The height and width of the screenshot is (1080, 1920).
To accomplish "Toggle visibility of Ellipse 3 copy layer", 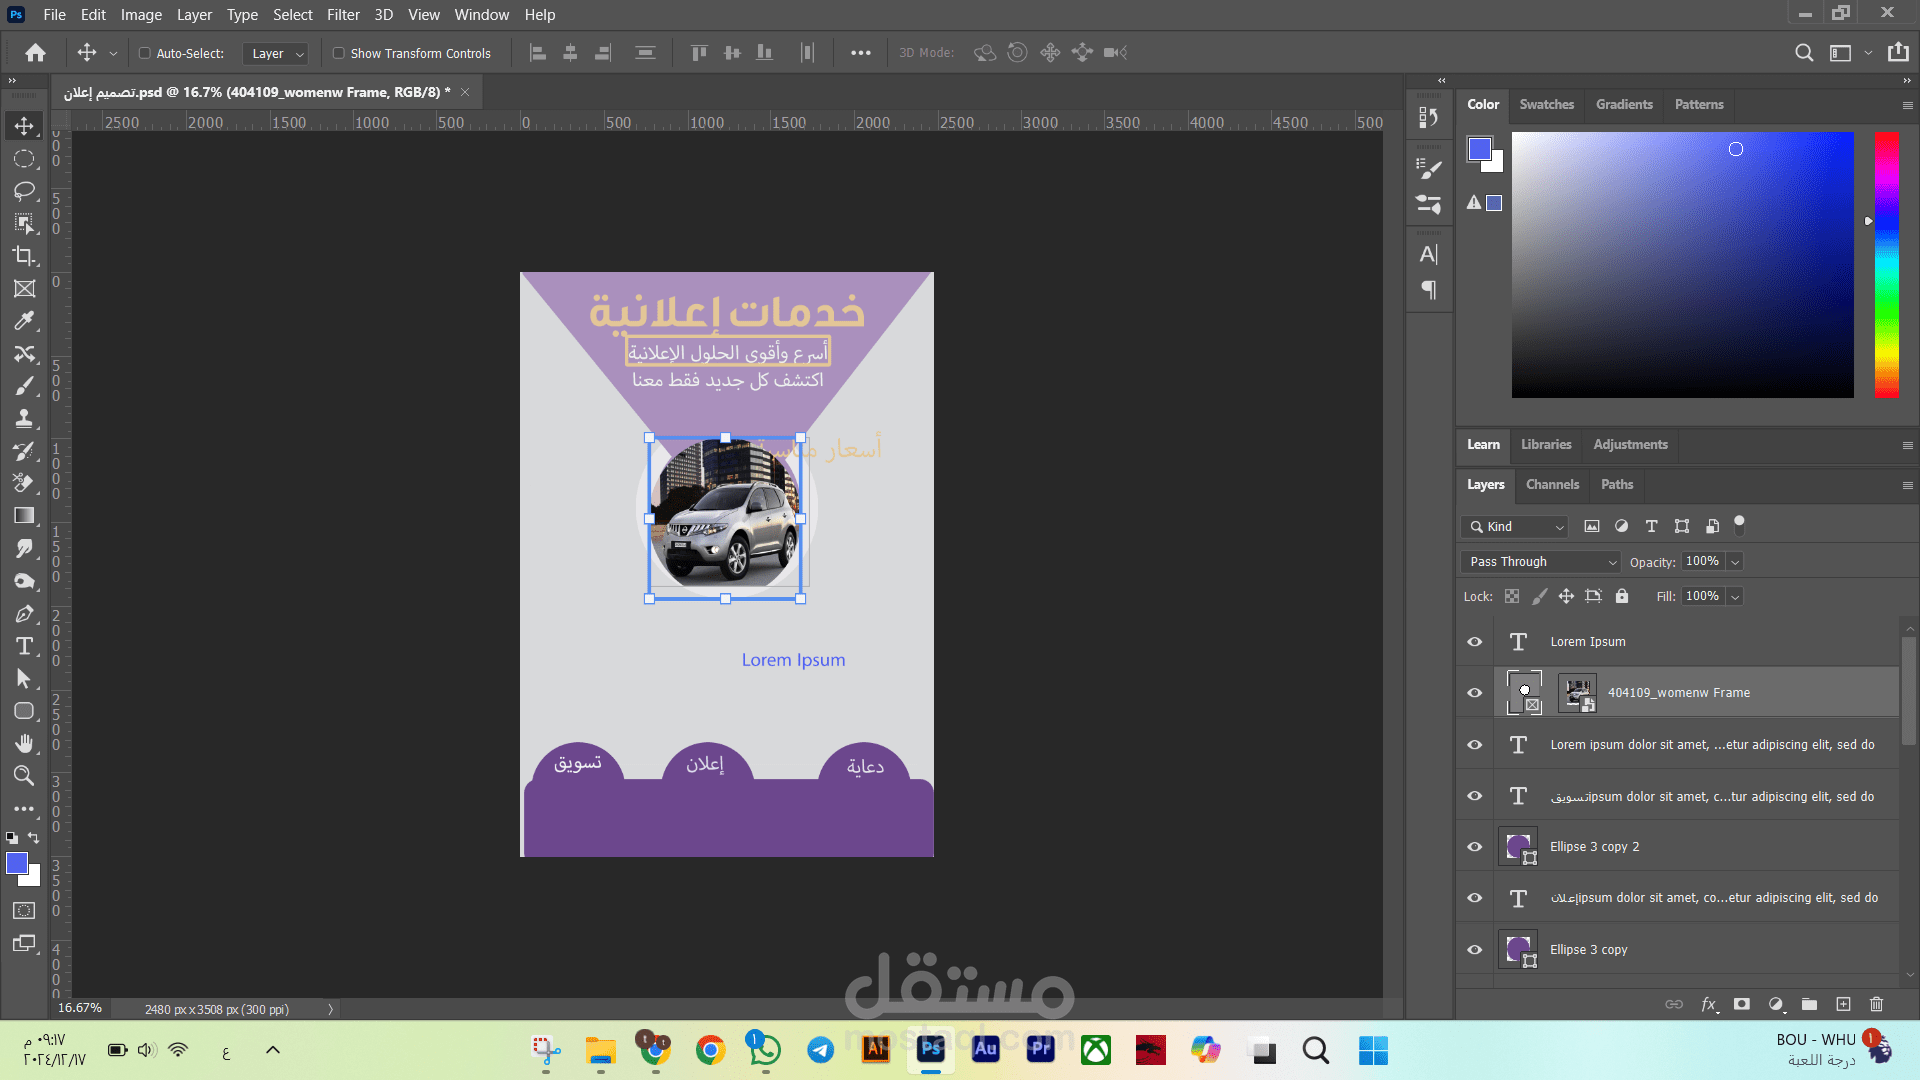I will (1474, 950).
